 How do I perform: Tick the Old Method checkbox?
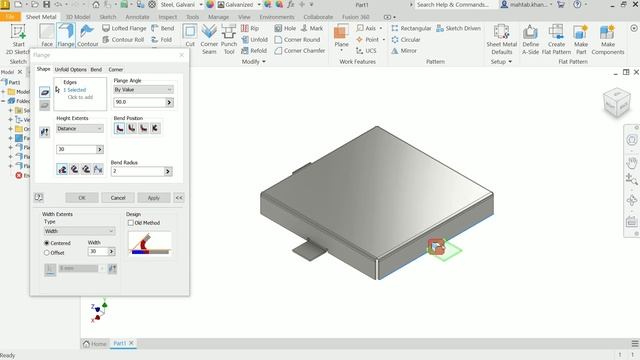(131, 223)
